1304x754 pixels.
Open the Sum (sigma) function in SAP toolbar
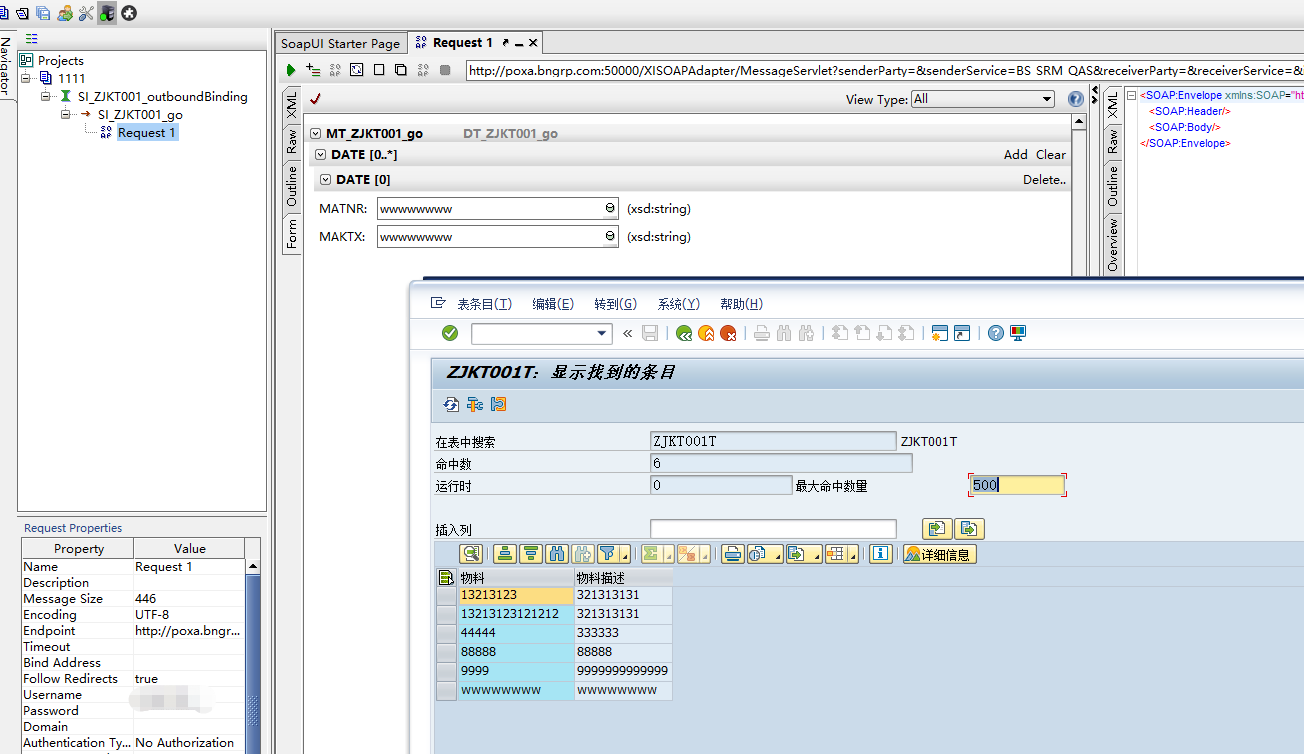click(x=650, y=553)
